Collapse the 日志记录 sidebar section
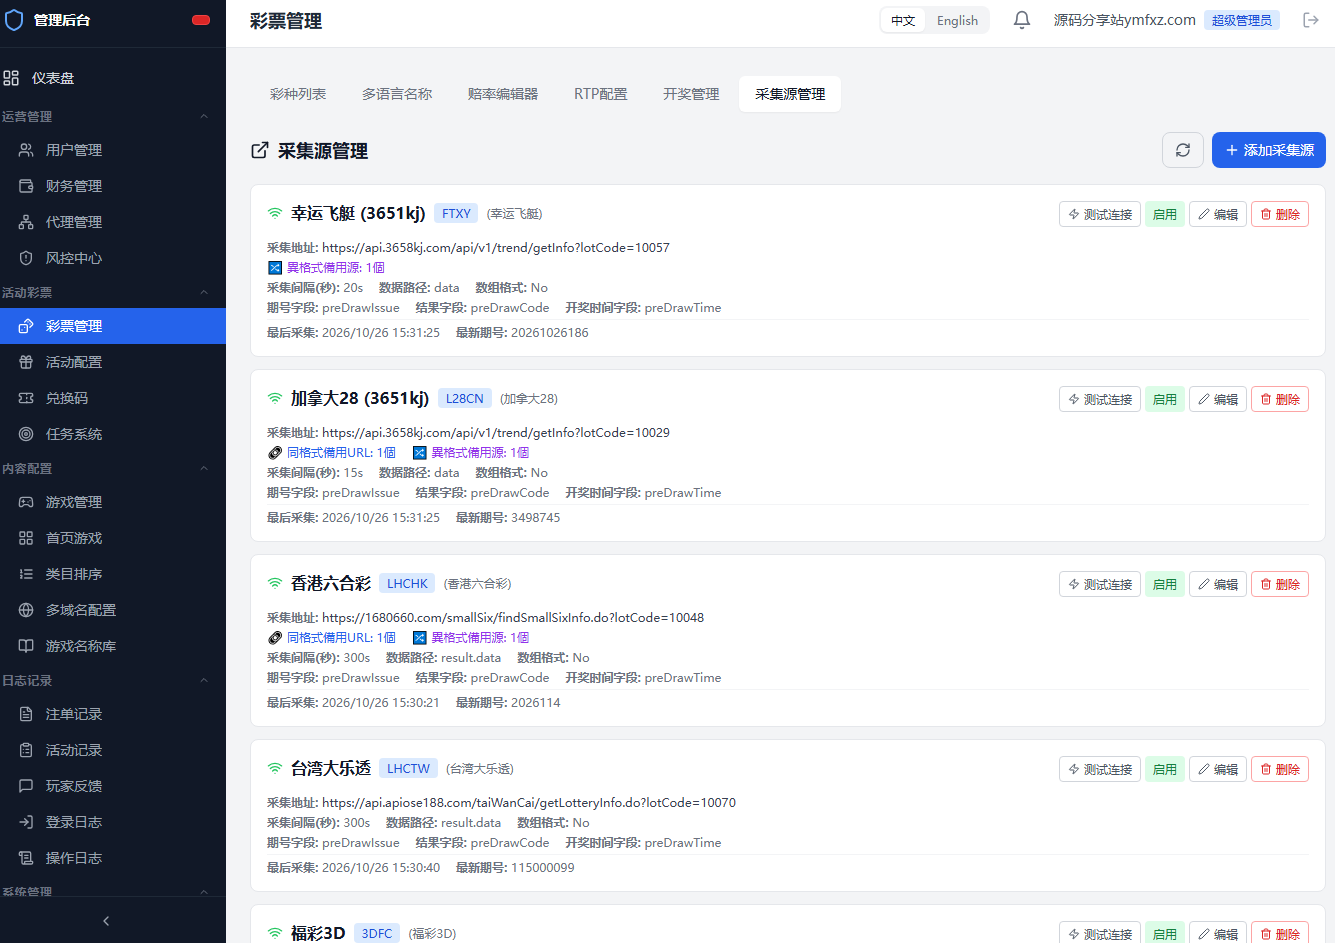 click(x=204, y=680)
